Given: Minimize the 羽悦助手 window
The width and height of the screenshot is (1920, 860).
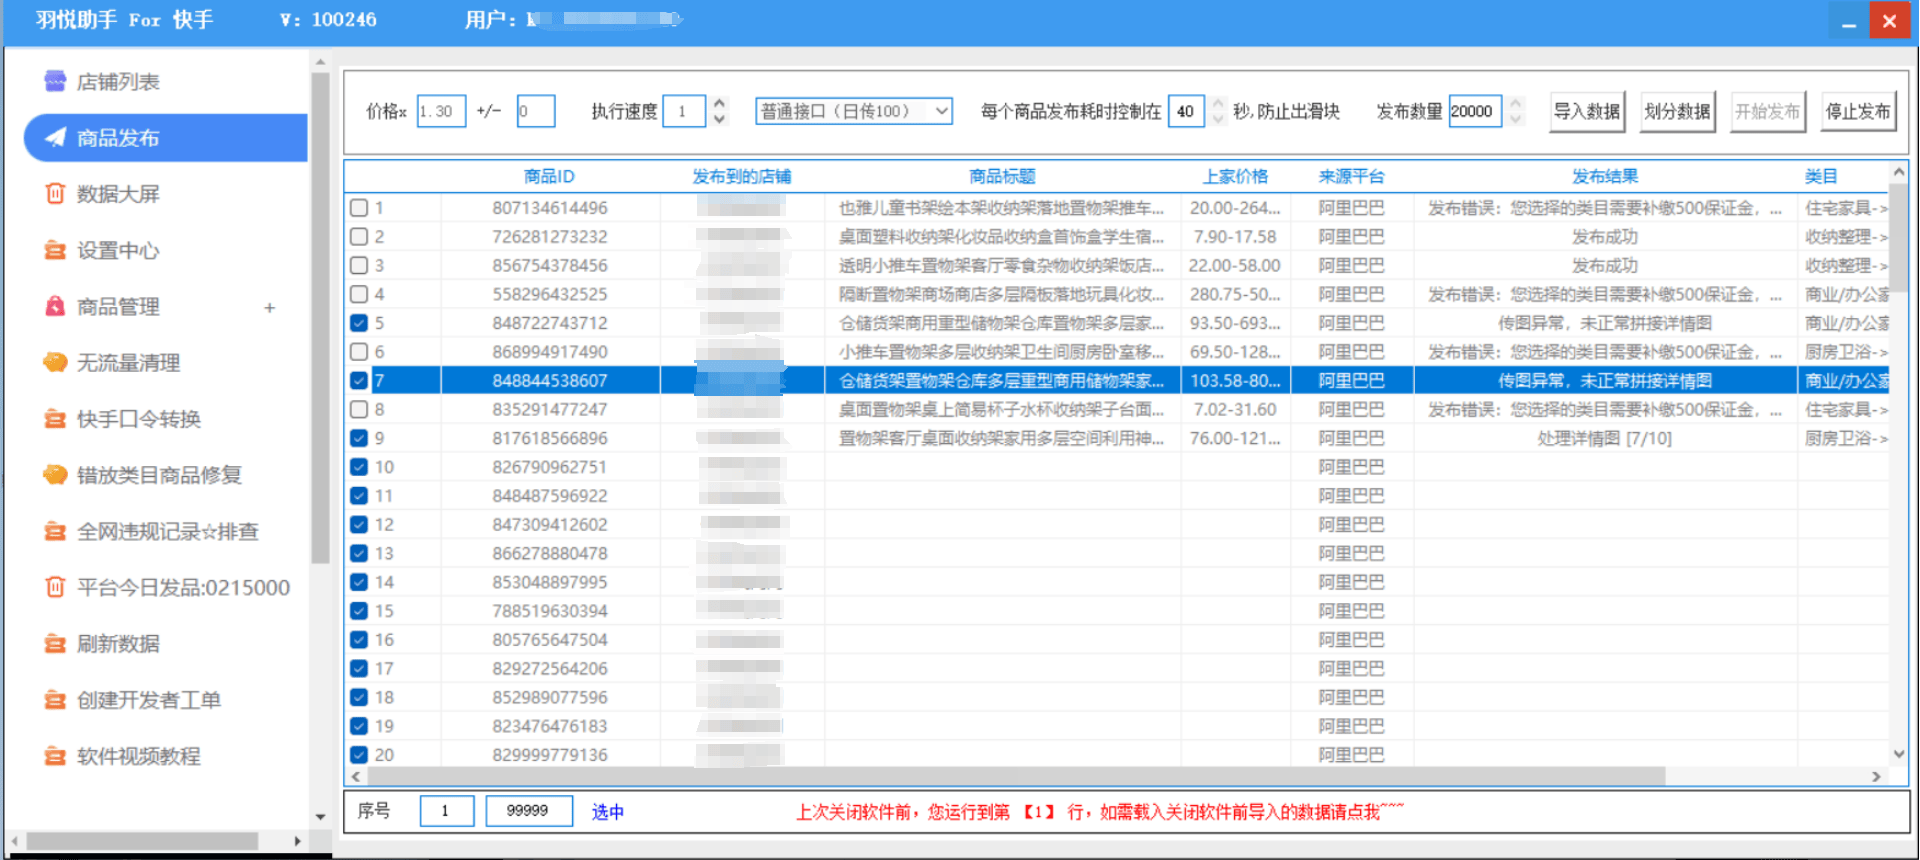Looking at the screenshot, I should point(1848,22).
